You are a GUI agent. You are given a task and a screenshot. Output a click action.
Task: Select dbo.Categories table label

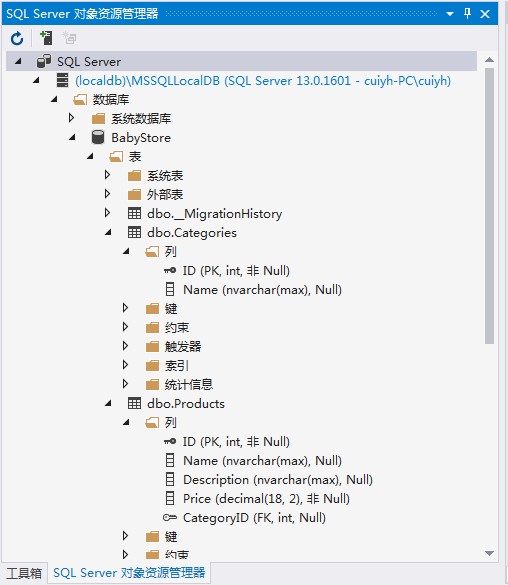(192, 233)
